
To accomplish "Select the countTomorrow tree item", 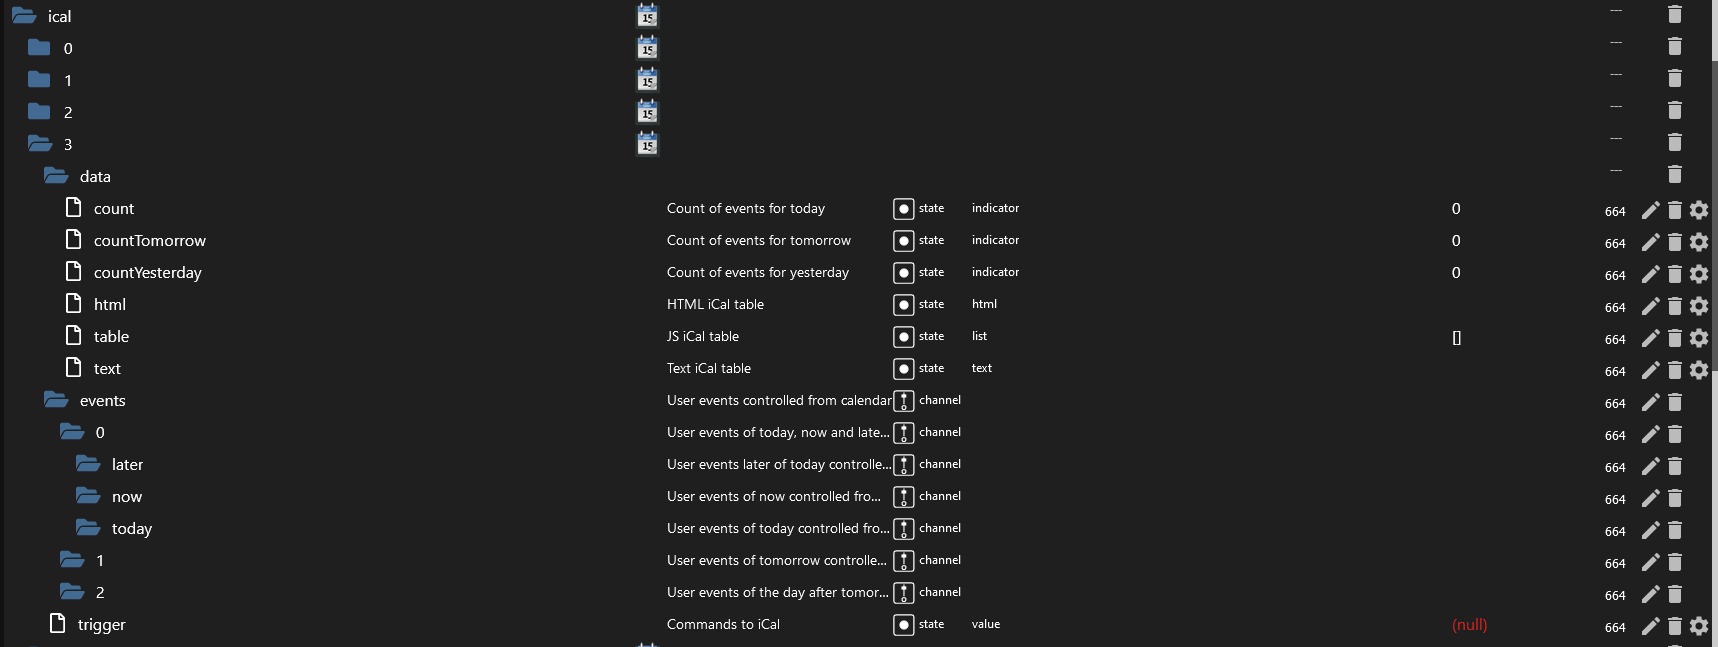I will [x=149, y=240].
